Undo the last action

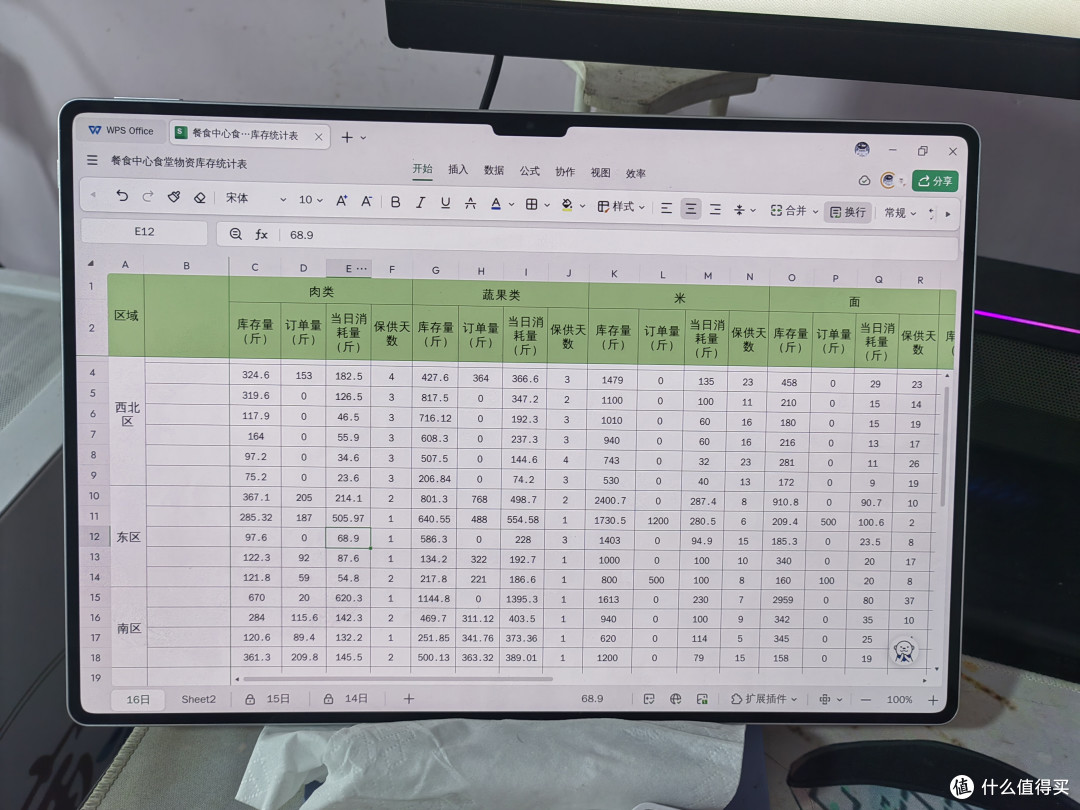coord(122,196)
